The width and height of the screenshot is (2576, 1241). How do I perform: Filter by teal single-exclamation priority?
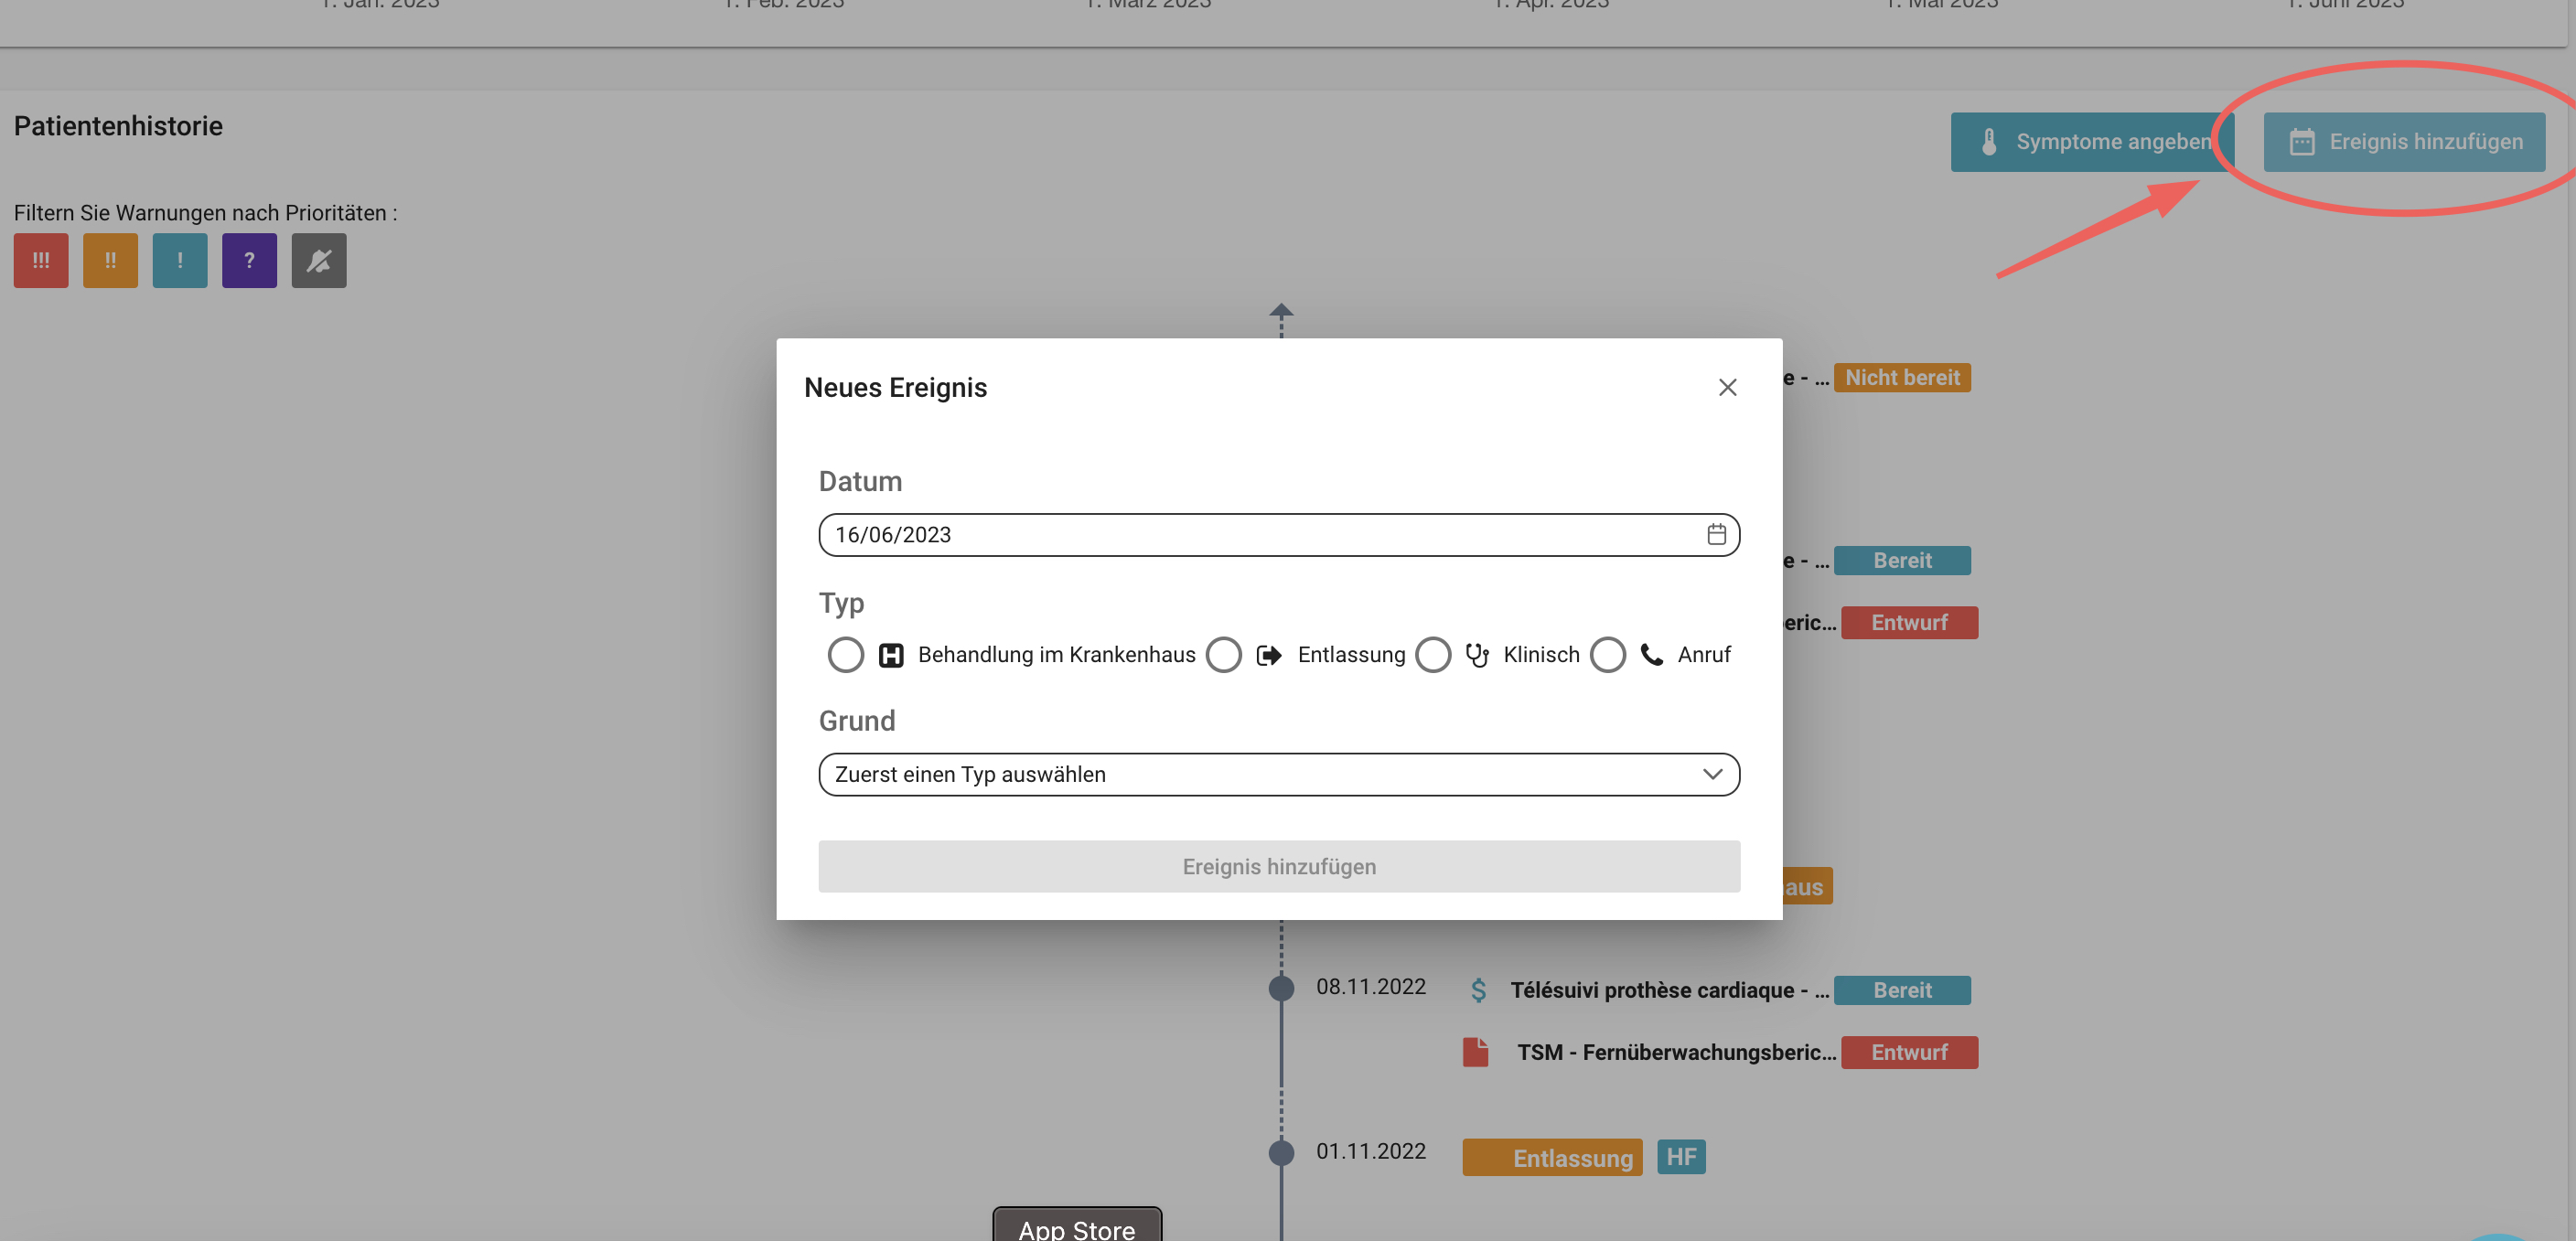click(x=180, y=260)
